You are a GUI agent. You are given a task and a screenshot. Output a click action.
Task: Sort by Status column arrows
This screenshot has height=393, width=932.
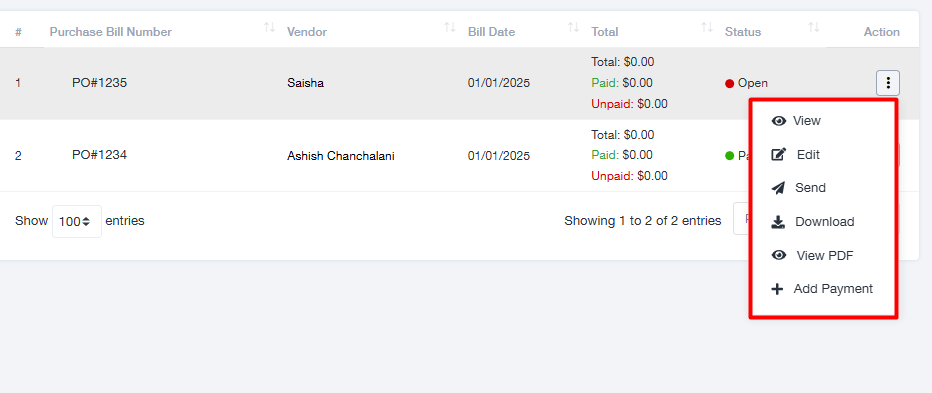(814, 27)
